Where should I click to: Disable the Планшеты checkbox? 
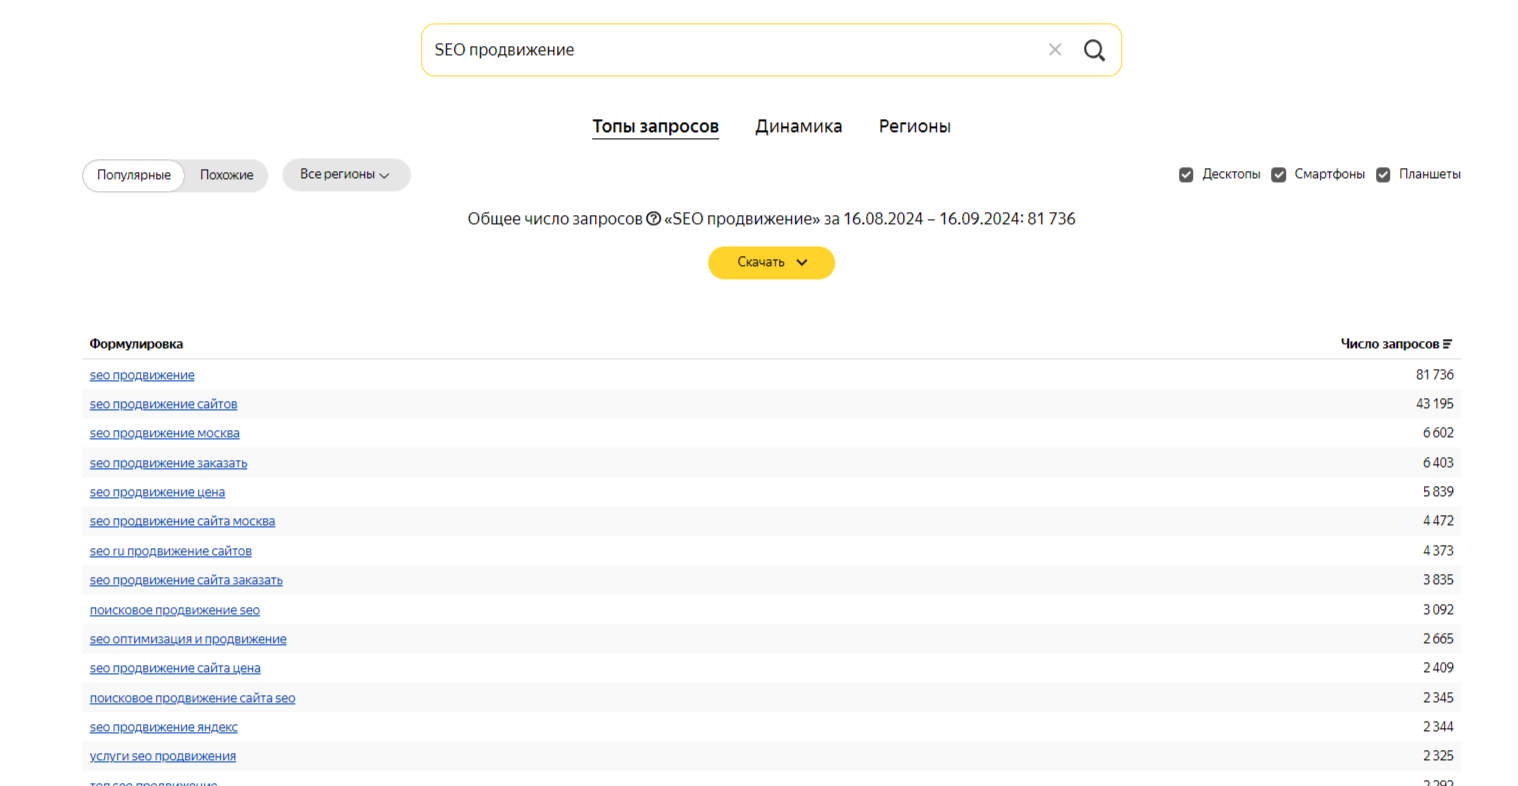point(1383,175)
